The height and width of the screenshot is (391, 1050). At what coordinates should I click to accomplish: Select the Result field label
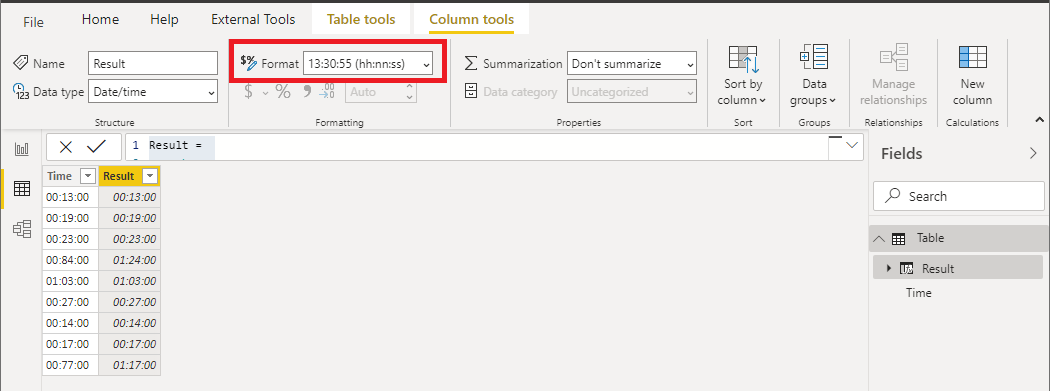point(938,268)
